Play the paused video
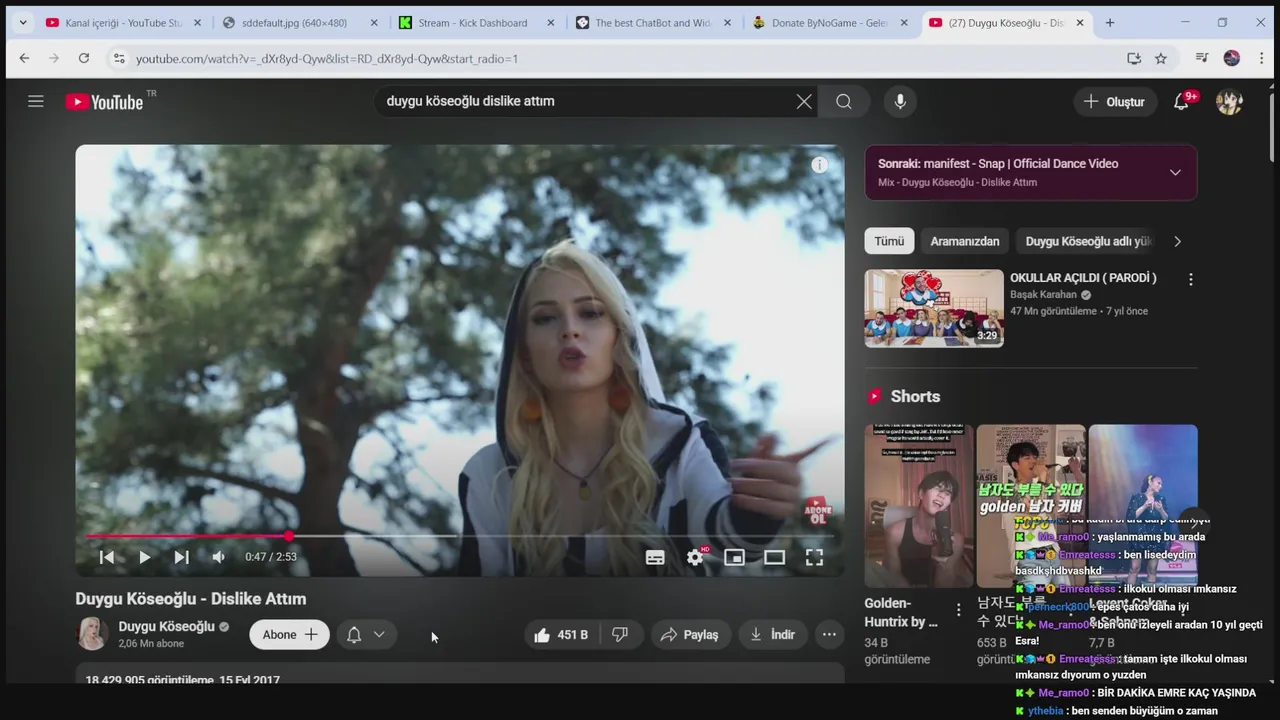 144,557
